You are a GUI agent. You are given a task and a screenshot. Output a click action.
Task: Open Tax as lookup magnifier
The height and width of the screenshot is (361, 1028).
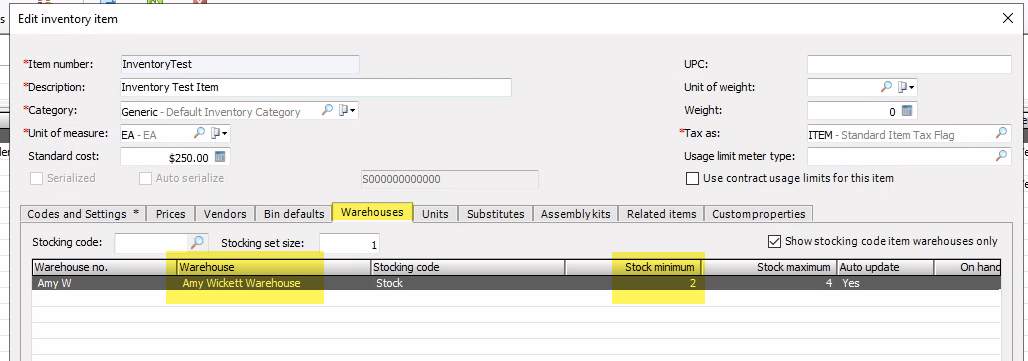[x=1001, y=134]
